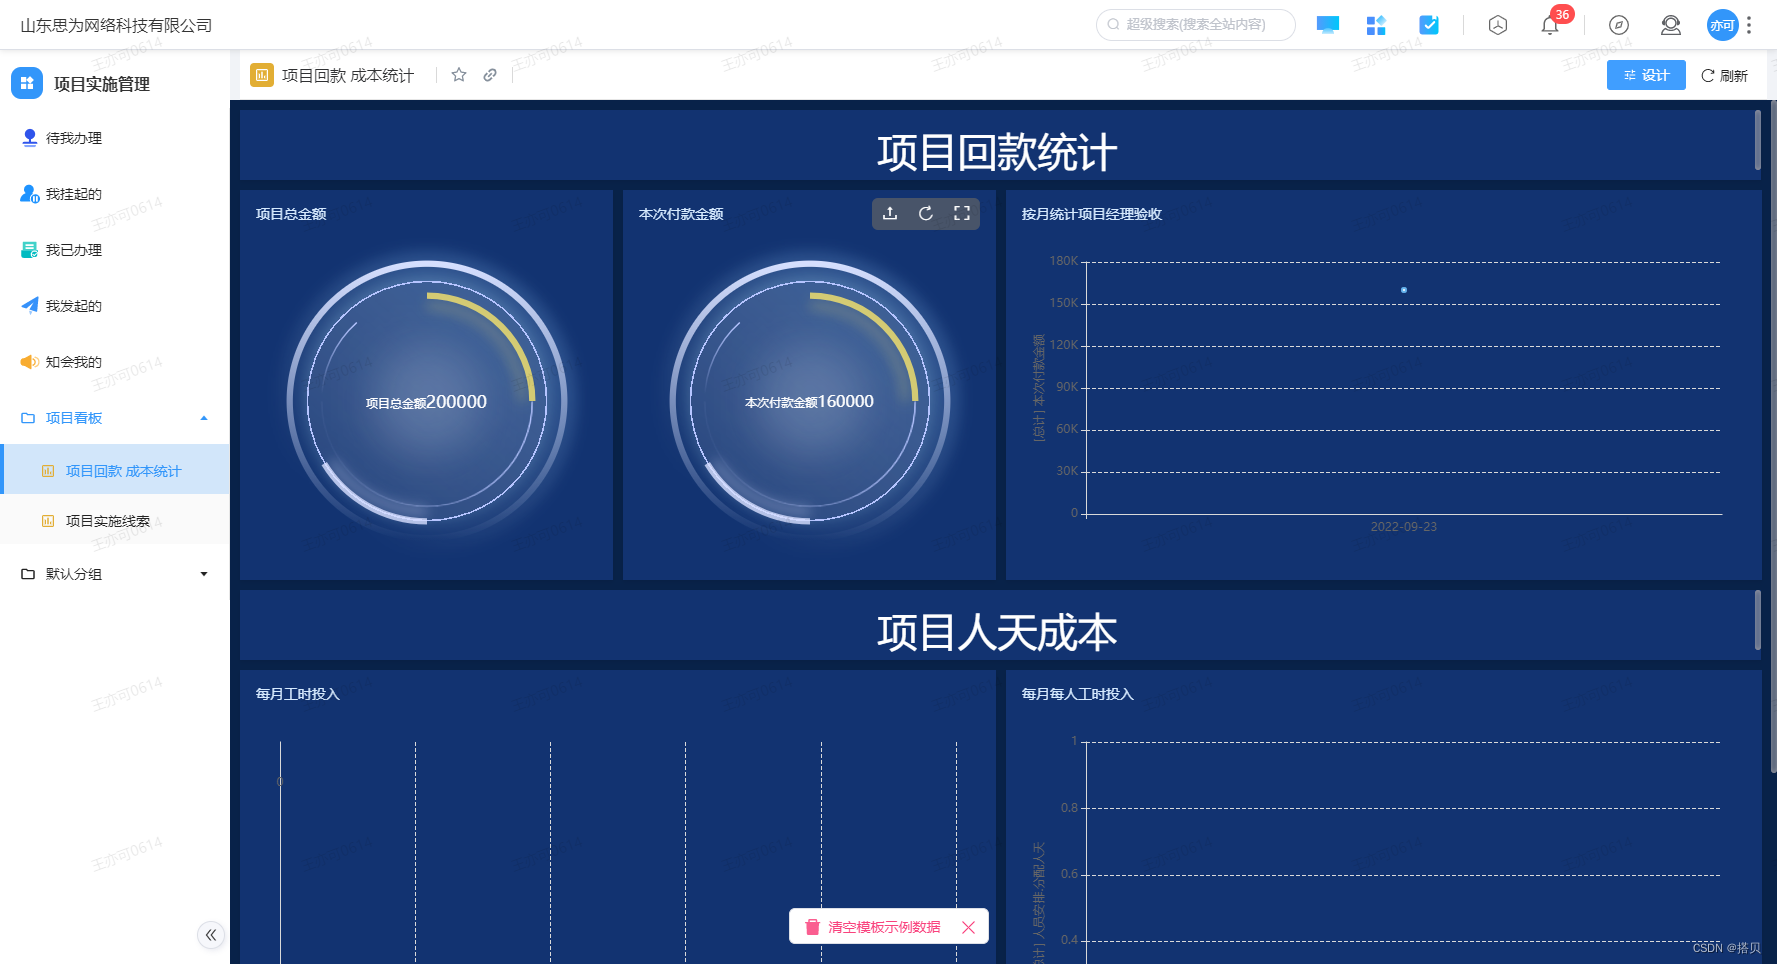Collapse the 项目看板 group

[x=115, y=418]
